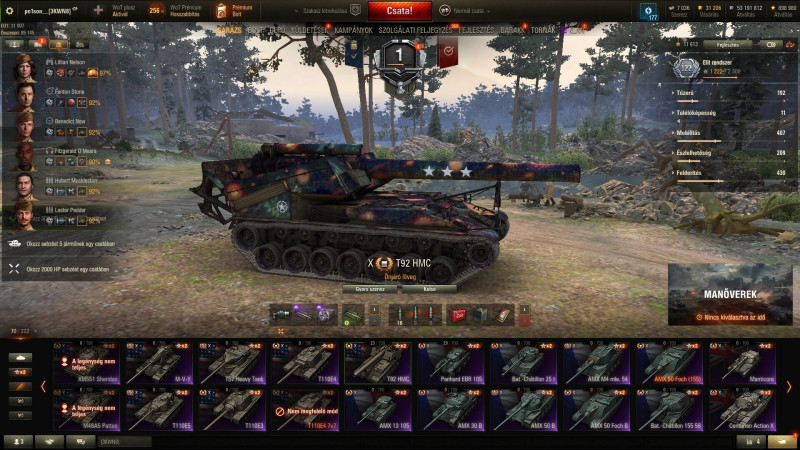Select the first shell ammo icon
Image resolution: width=800 pixels, height=450 pixels.
tap(399, 315)
